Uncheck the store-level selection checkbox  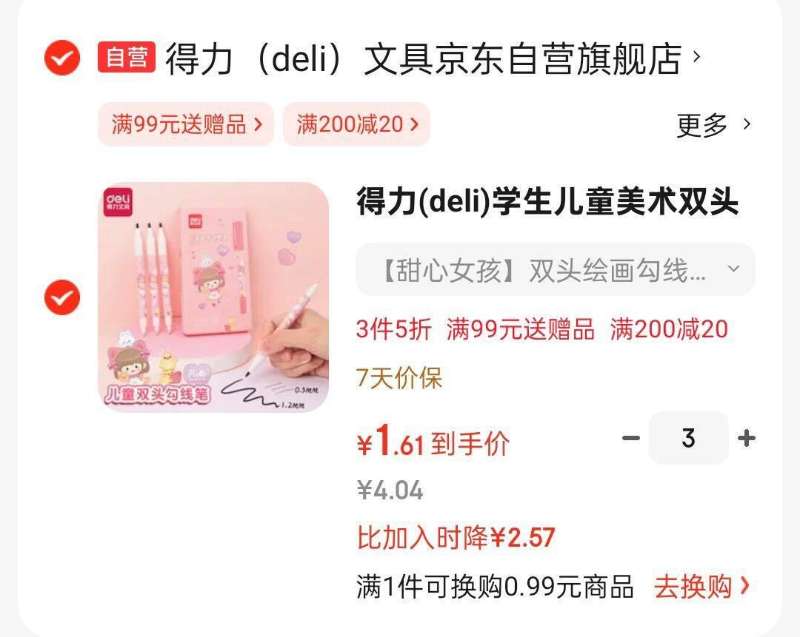(62, 58)
